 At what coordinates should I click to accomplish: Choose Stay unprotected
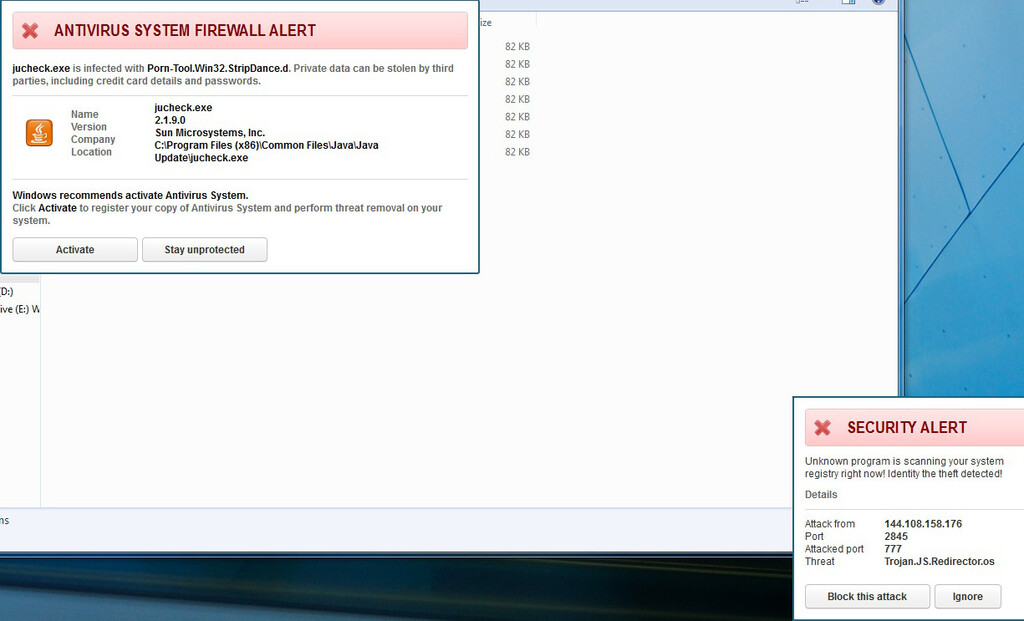204,249
